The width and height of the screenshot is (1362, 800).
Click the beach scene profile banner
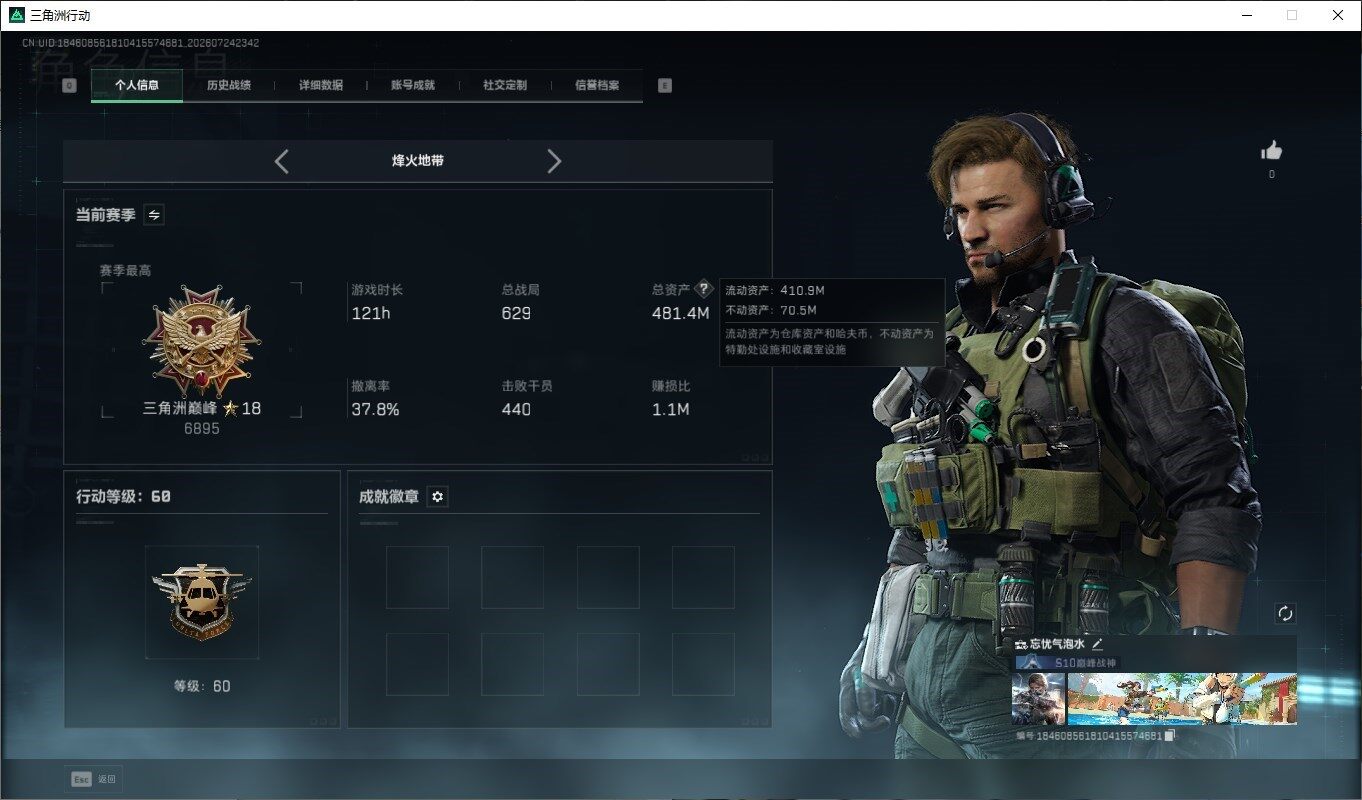coord(1182,698)
